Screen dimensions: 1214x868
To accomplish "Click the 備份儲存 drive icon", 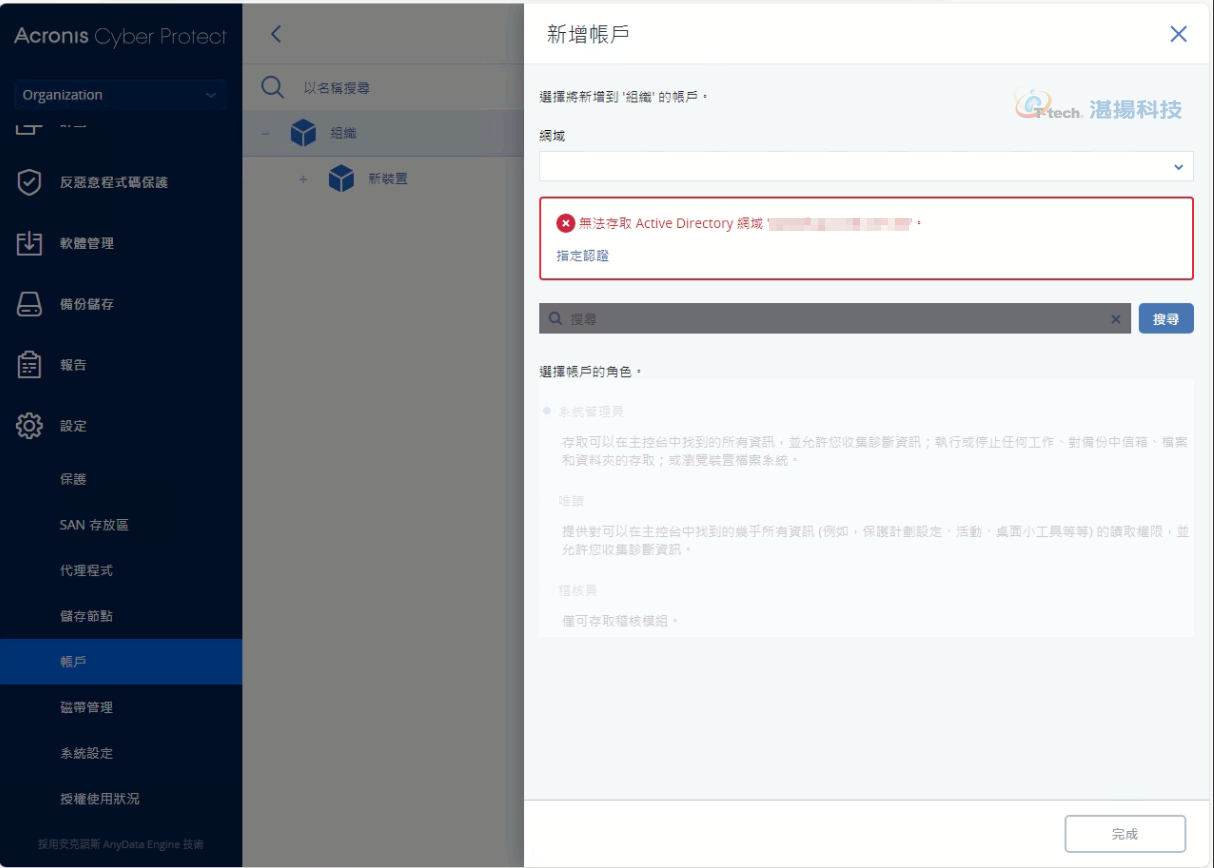I will (x=30, y=304).
